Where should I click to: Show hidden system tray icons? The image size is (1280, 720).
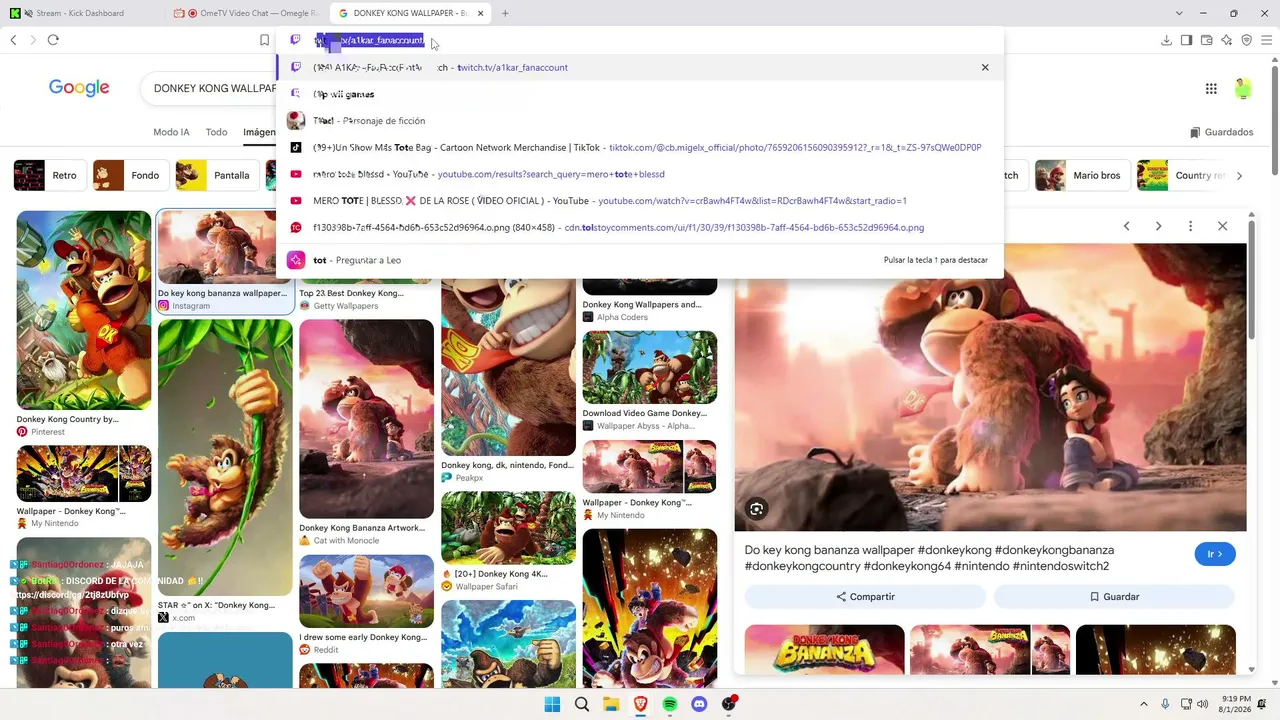pos(1144,704)
